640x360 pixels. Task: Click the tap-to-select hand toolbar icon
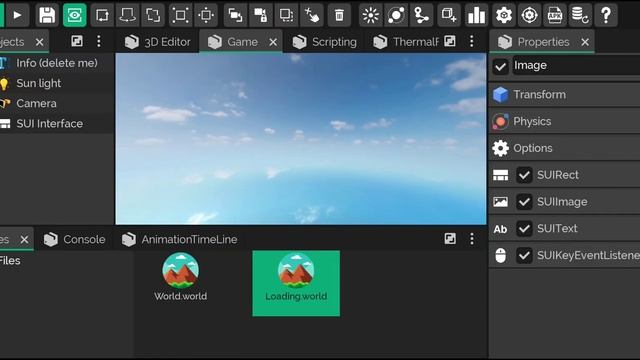pos(312,16)
